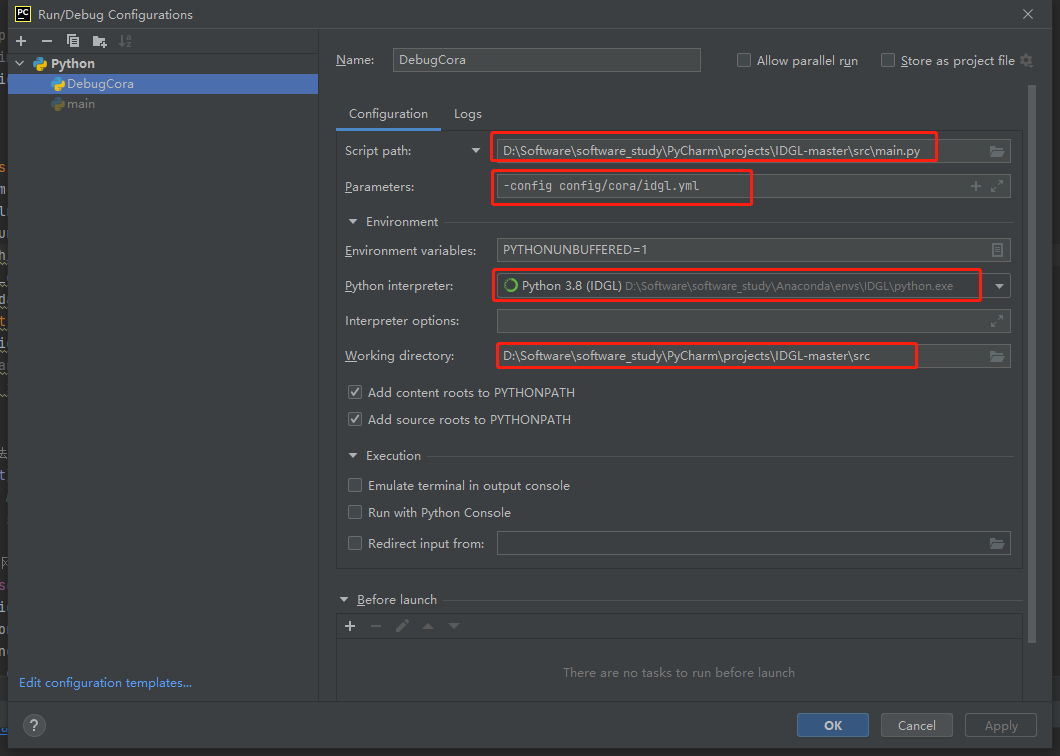Viewport: 1060px width, 756px height.
Task: Switch to the Logs tab
Action: pyautogui.click(x=467, y=114)
